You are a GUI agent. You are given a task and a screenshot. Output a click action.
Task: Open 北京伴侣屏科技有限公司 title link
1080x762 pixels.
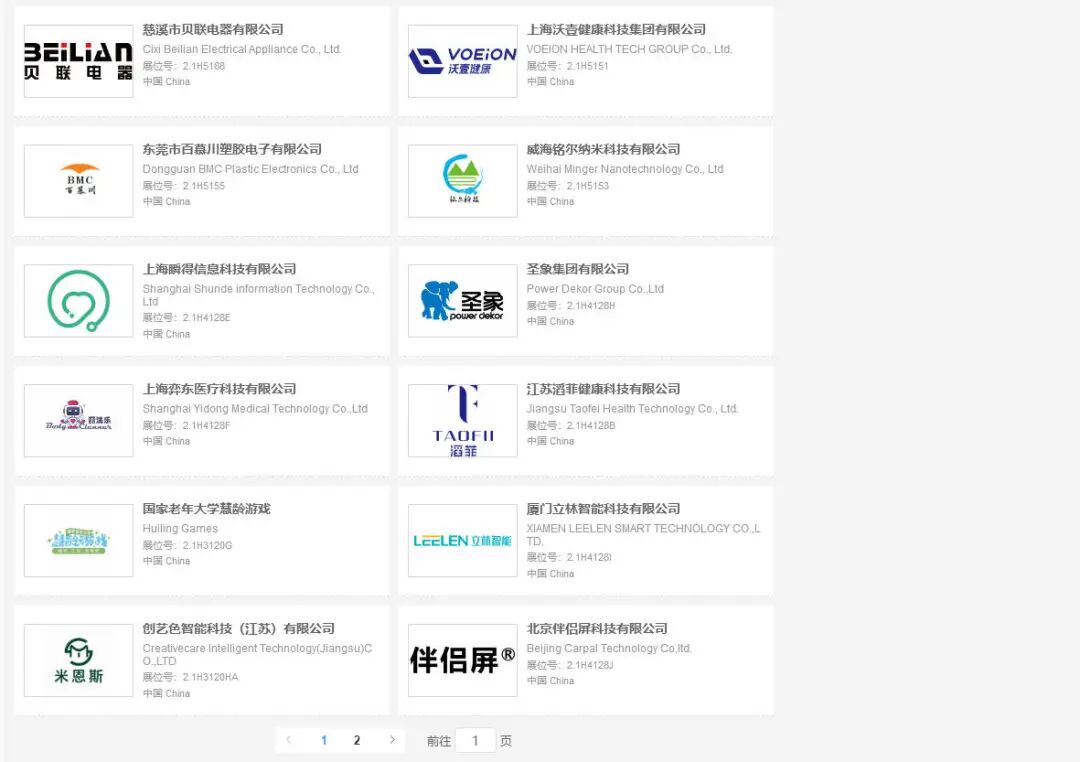coord(597,629)
